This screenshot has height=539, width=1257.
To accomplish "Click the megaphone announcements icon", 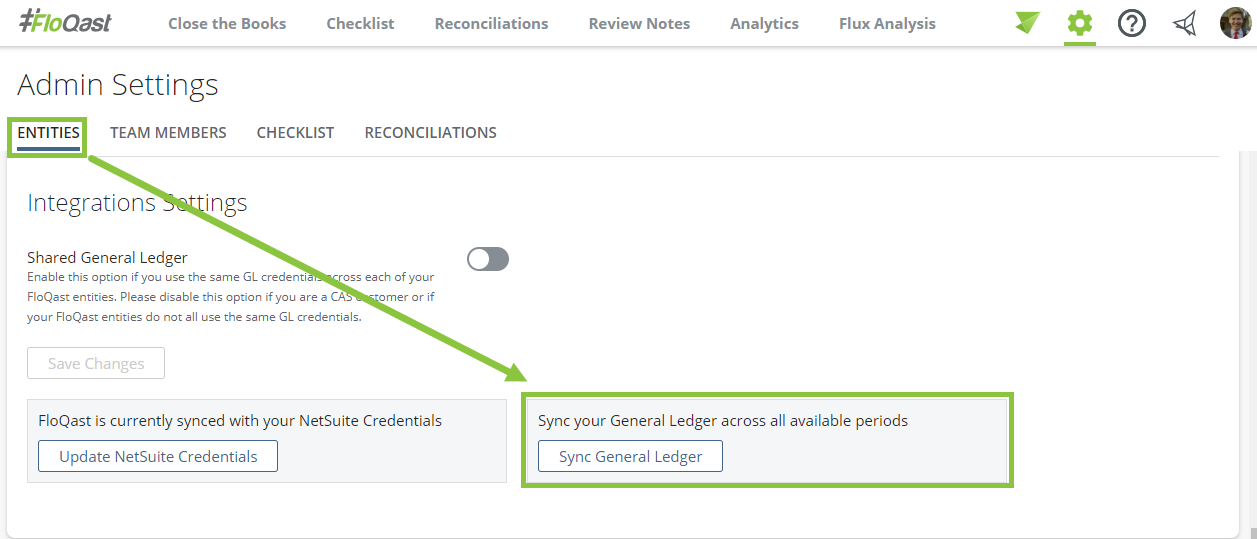I will click(x=1185, y=23).
